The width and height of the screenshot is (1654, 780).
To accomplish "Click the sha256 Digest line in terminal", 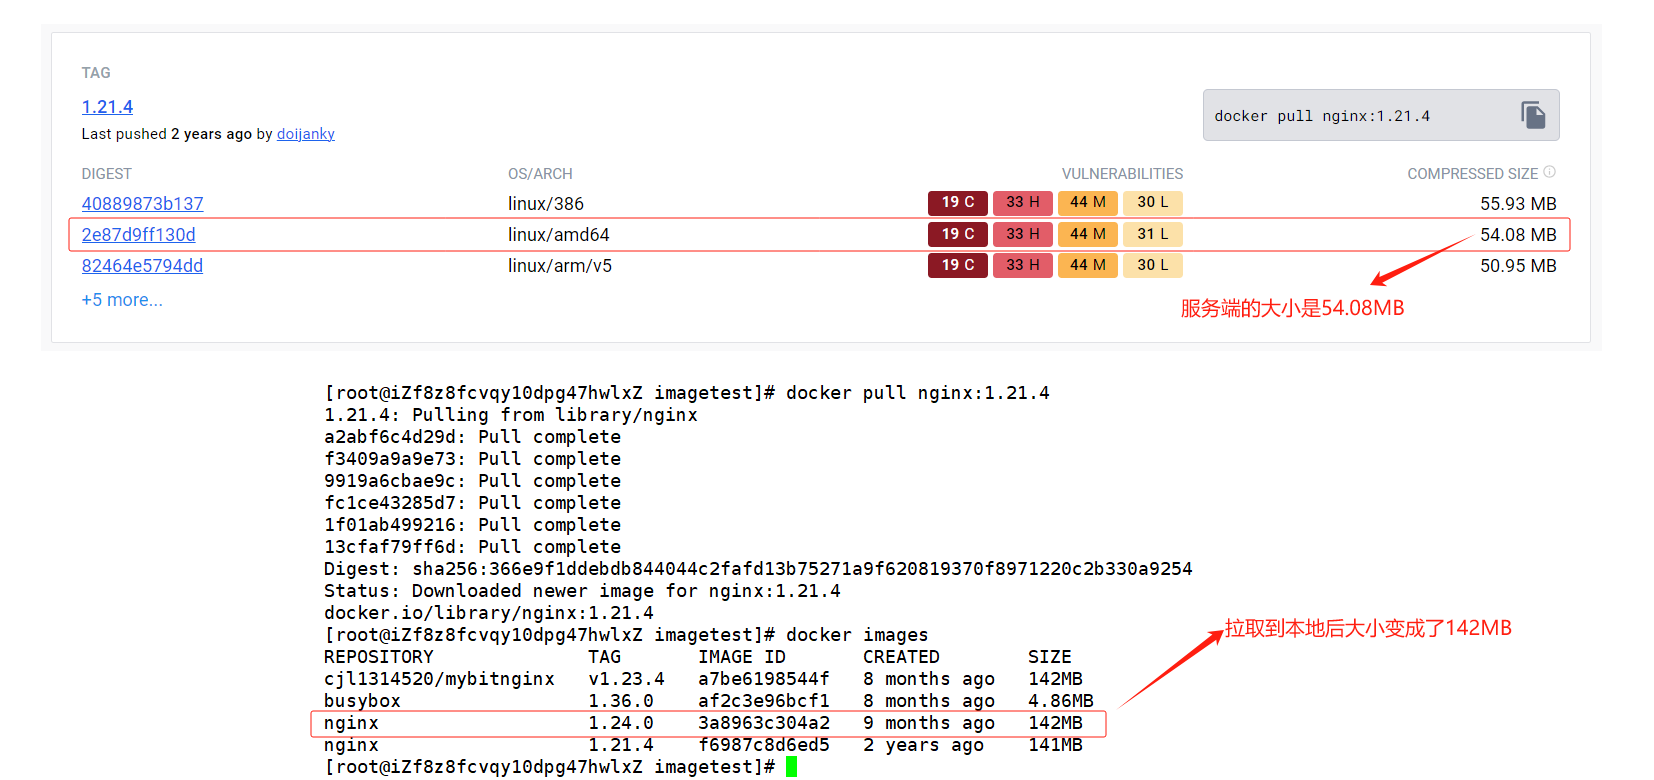I will pos(758,569).
